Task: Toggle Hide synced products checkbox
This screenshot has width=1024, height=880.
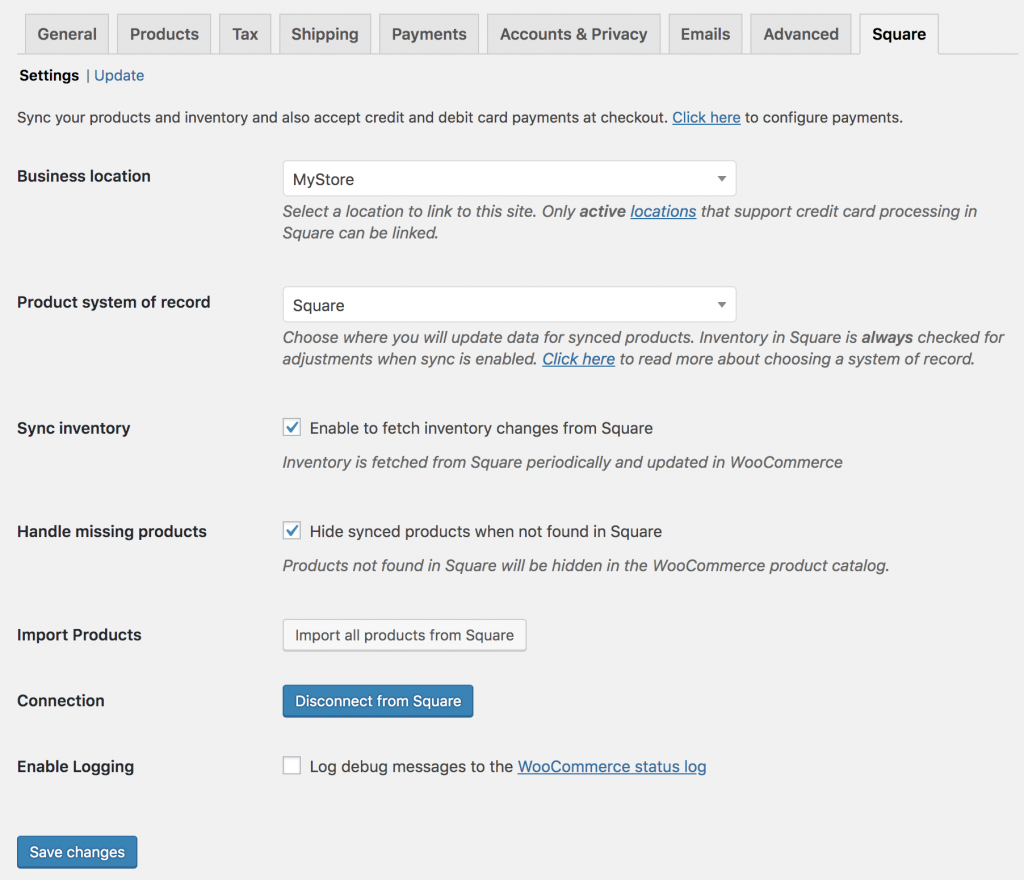Action: [x=292, y=531]
